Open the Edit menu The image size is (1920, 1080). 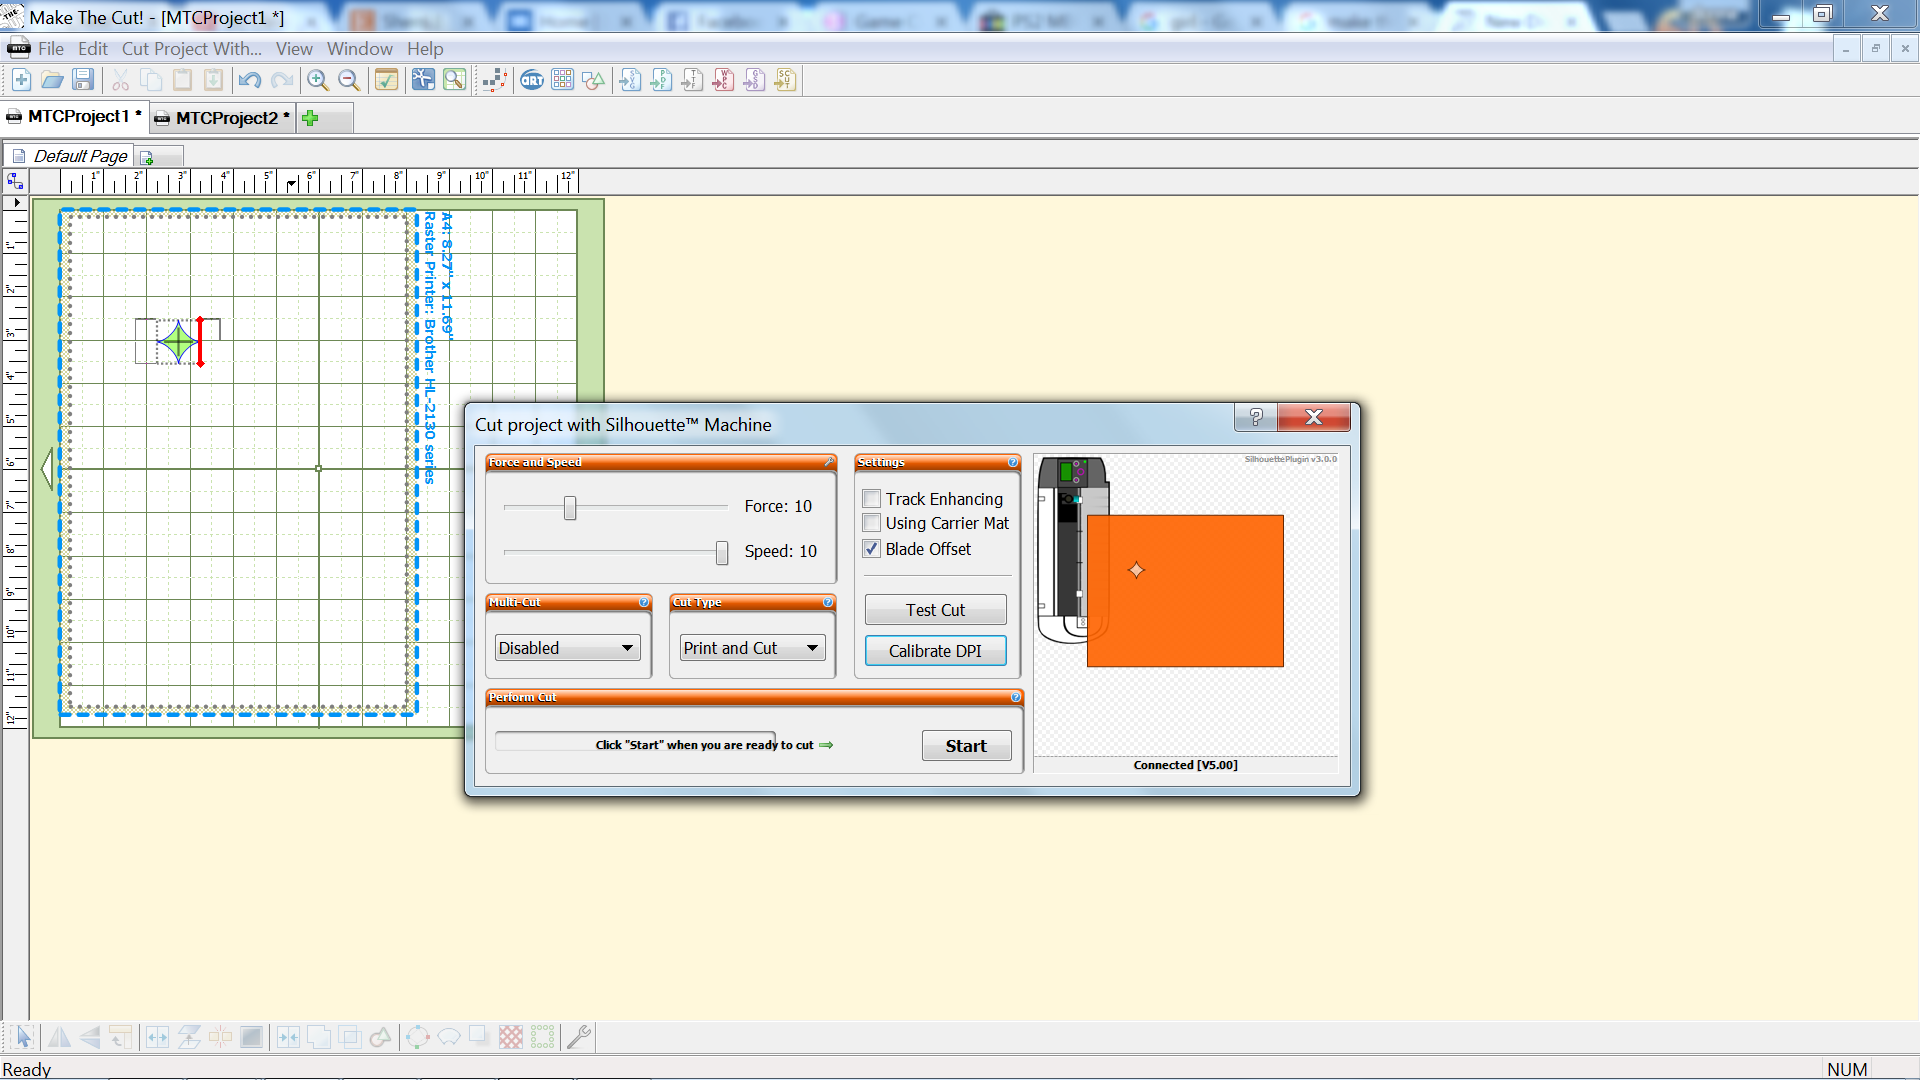(93, 49)
